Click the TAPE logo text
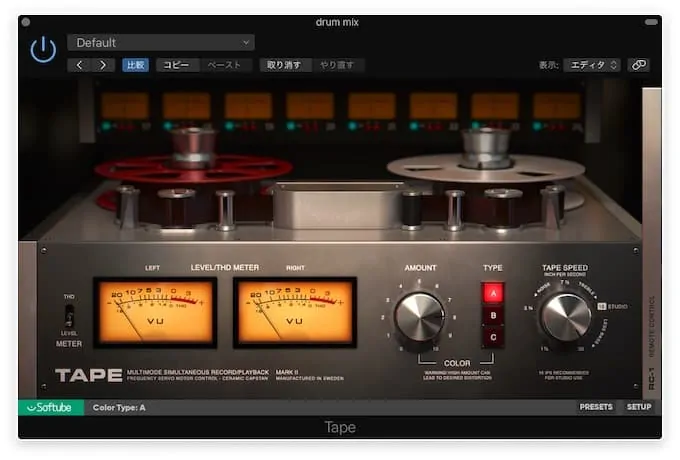Screen dimensions: 680x460 point(88,375)
